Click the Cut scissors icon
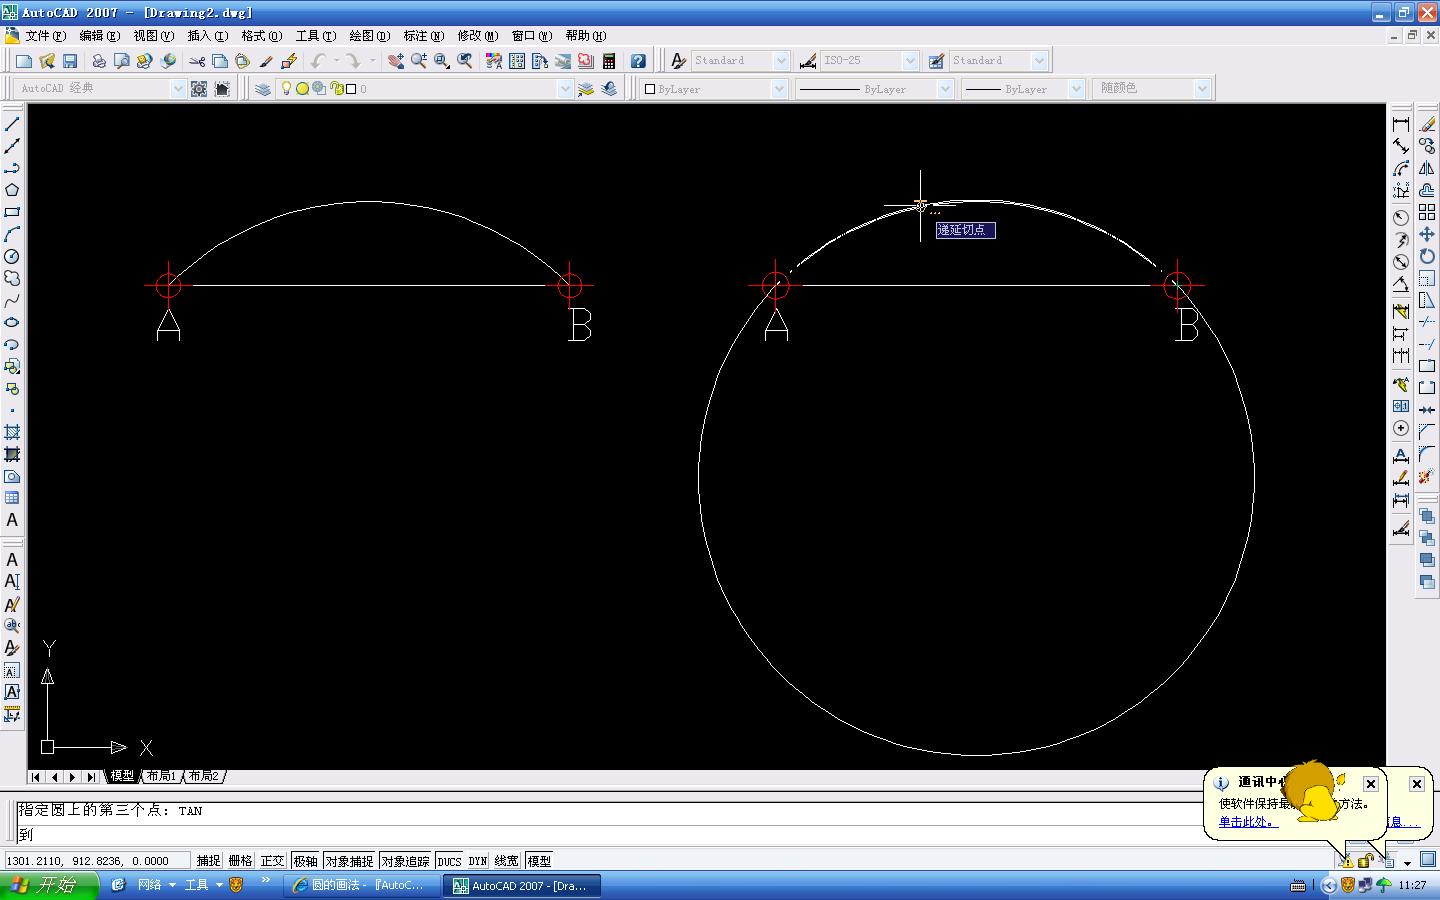Image resolution: width=1440 pixels, height=900 pixels. 197,61
